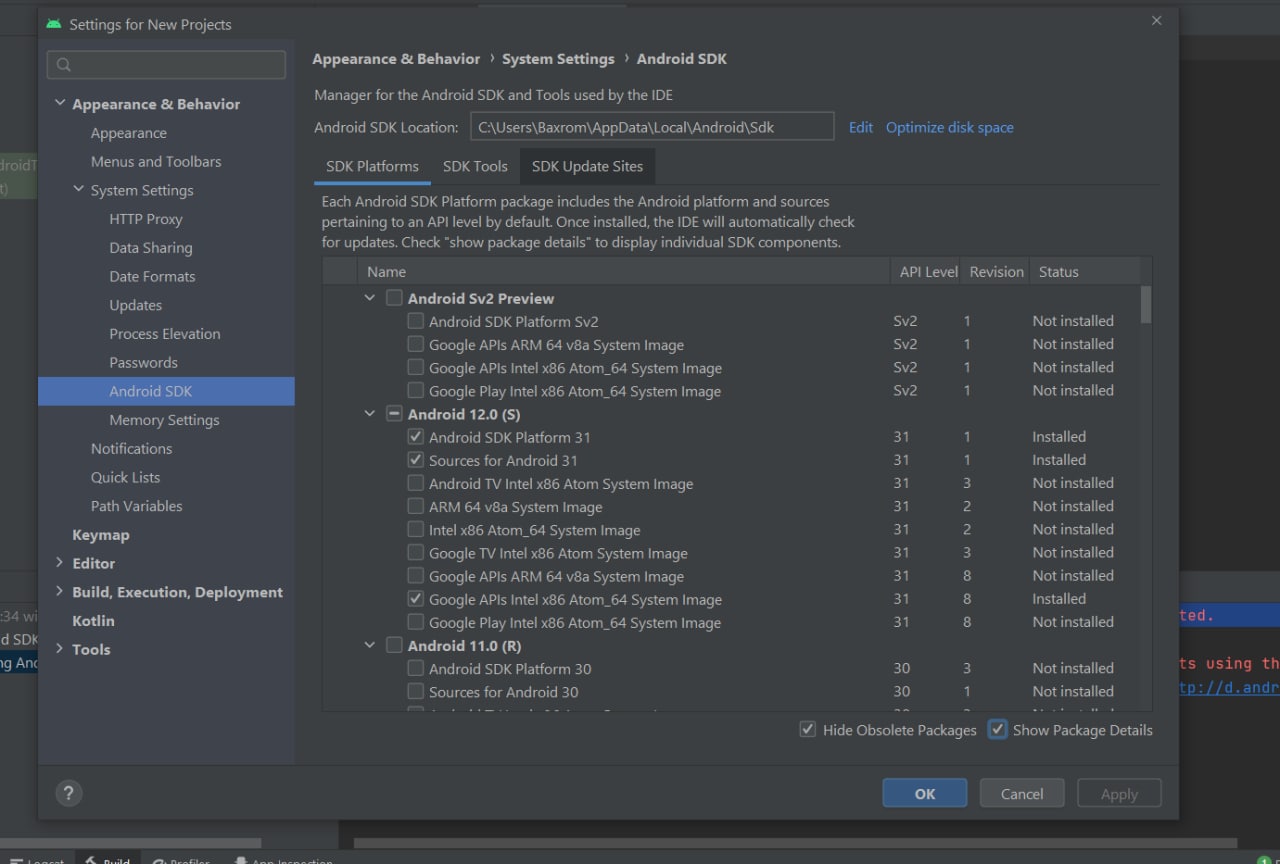Check Google Play Intel x86 Atom_64 System Image 31
The width and height of the screenshot is (1280, 864).
[x=415, y=622]
